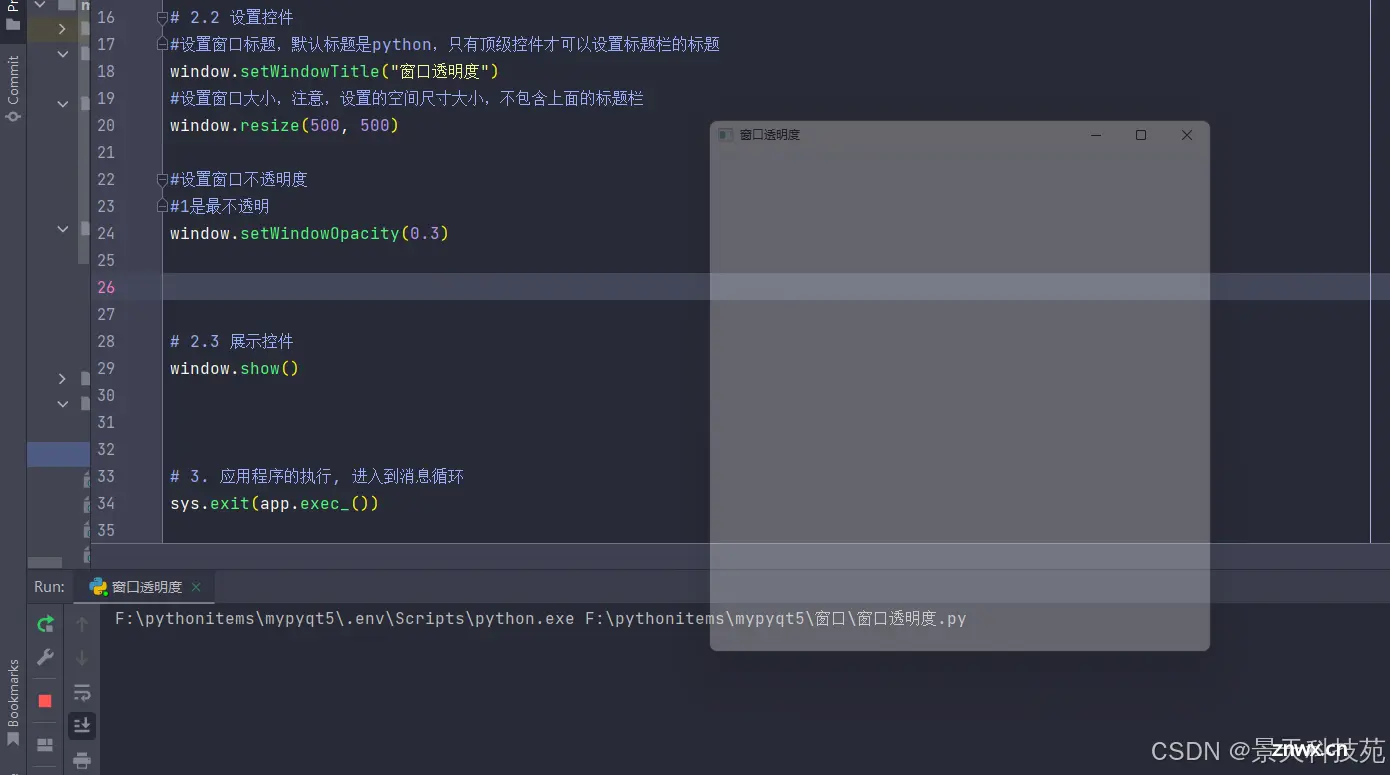This screenshot has width=1390, height=775.
Task: Click the app icon in 窗口透明度 window title bar
Action: point(726,135)
